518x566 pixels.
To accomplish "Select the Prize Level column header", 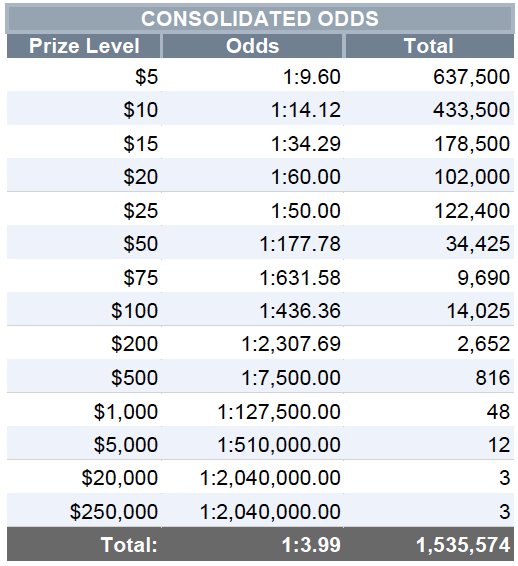I will click(84, 46).
